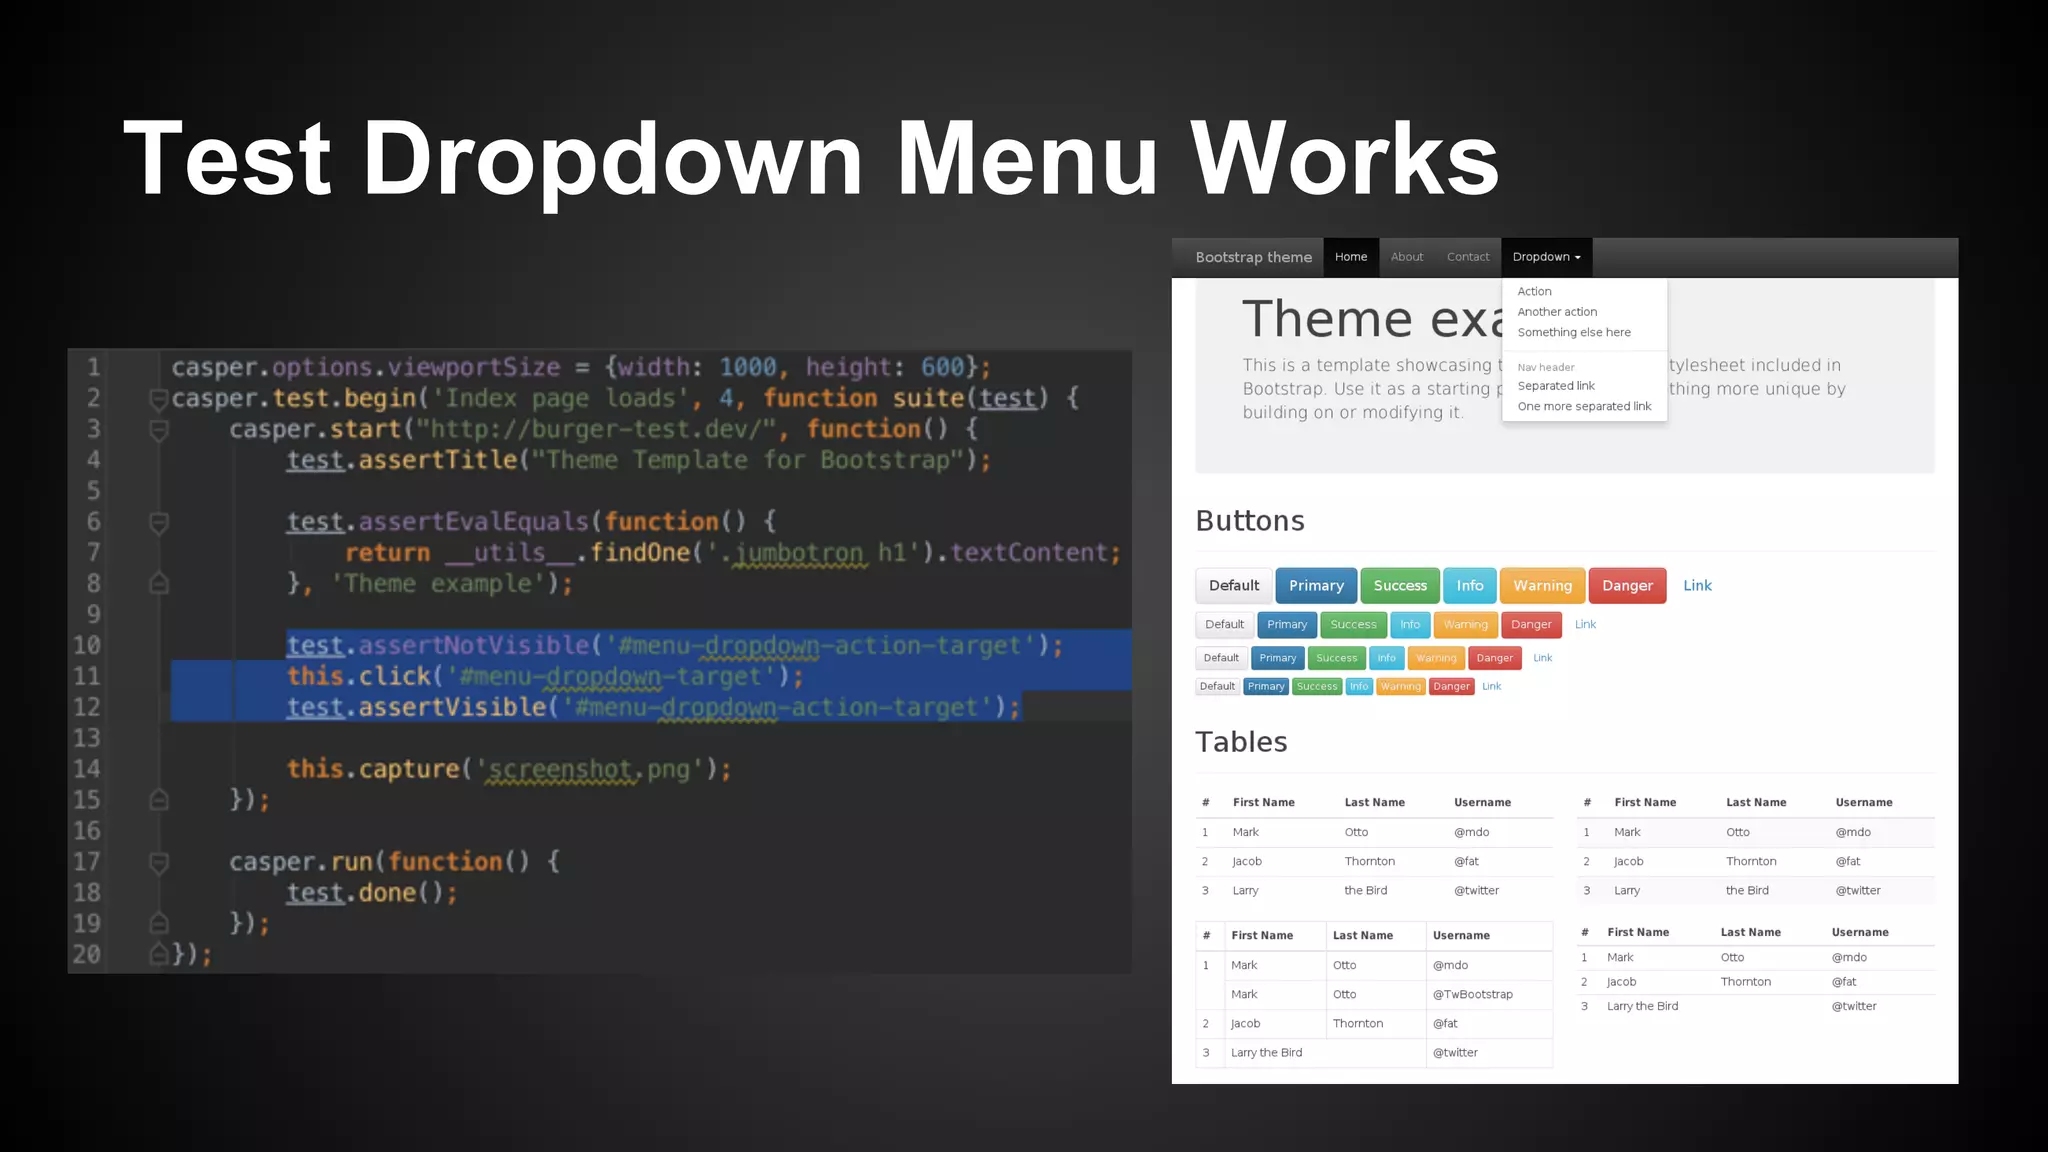This screenshot has height=1152, width=2048.
Task: Click the large Success button
Action: click(x=1400, y=586)
